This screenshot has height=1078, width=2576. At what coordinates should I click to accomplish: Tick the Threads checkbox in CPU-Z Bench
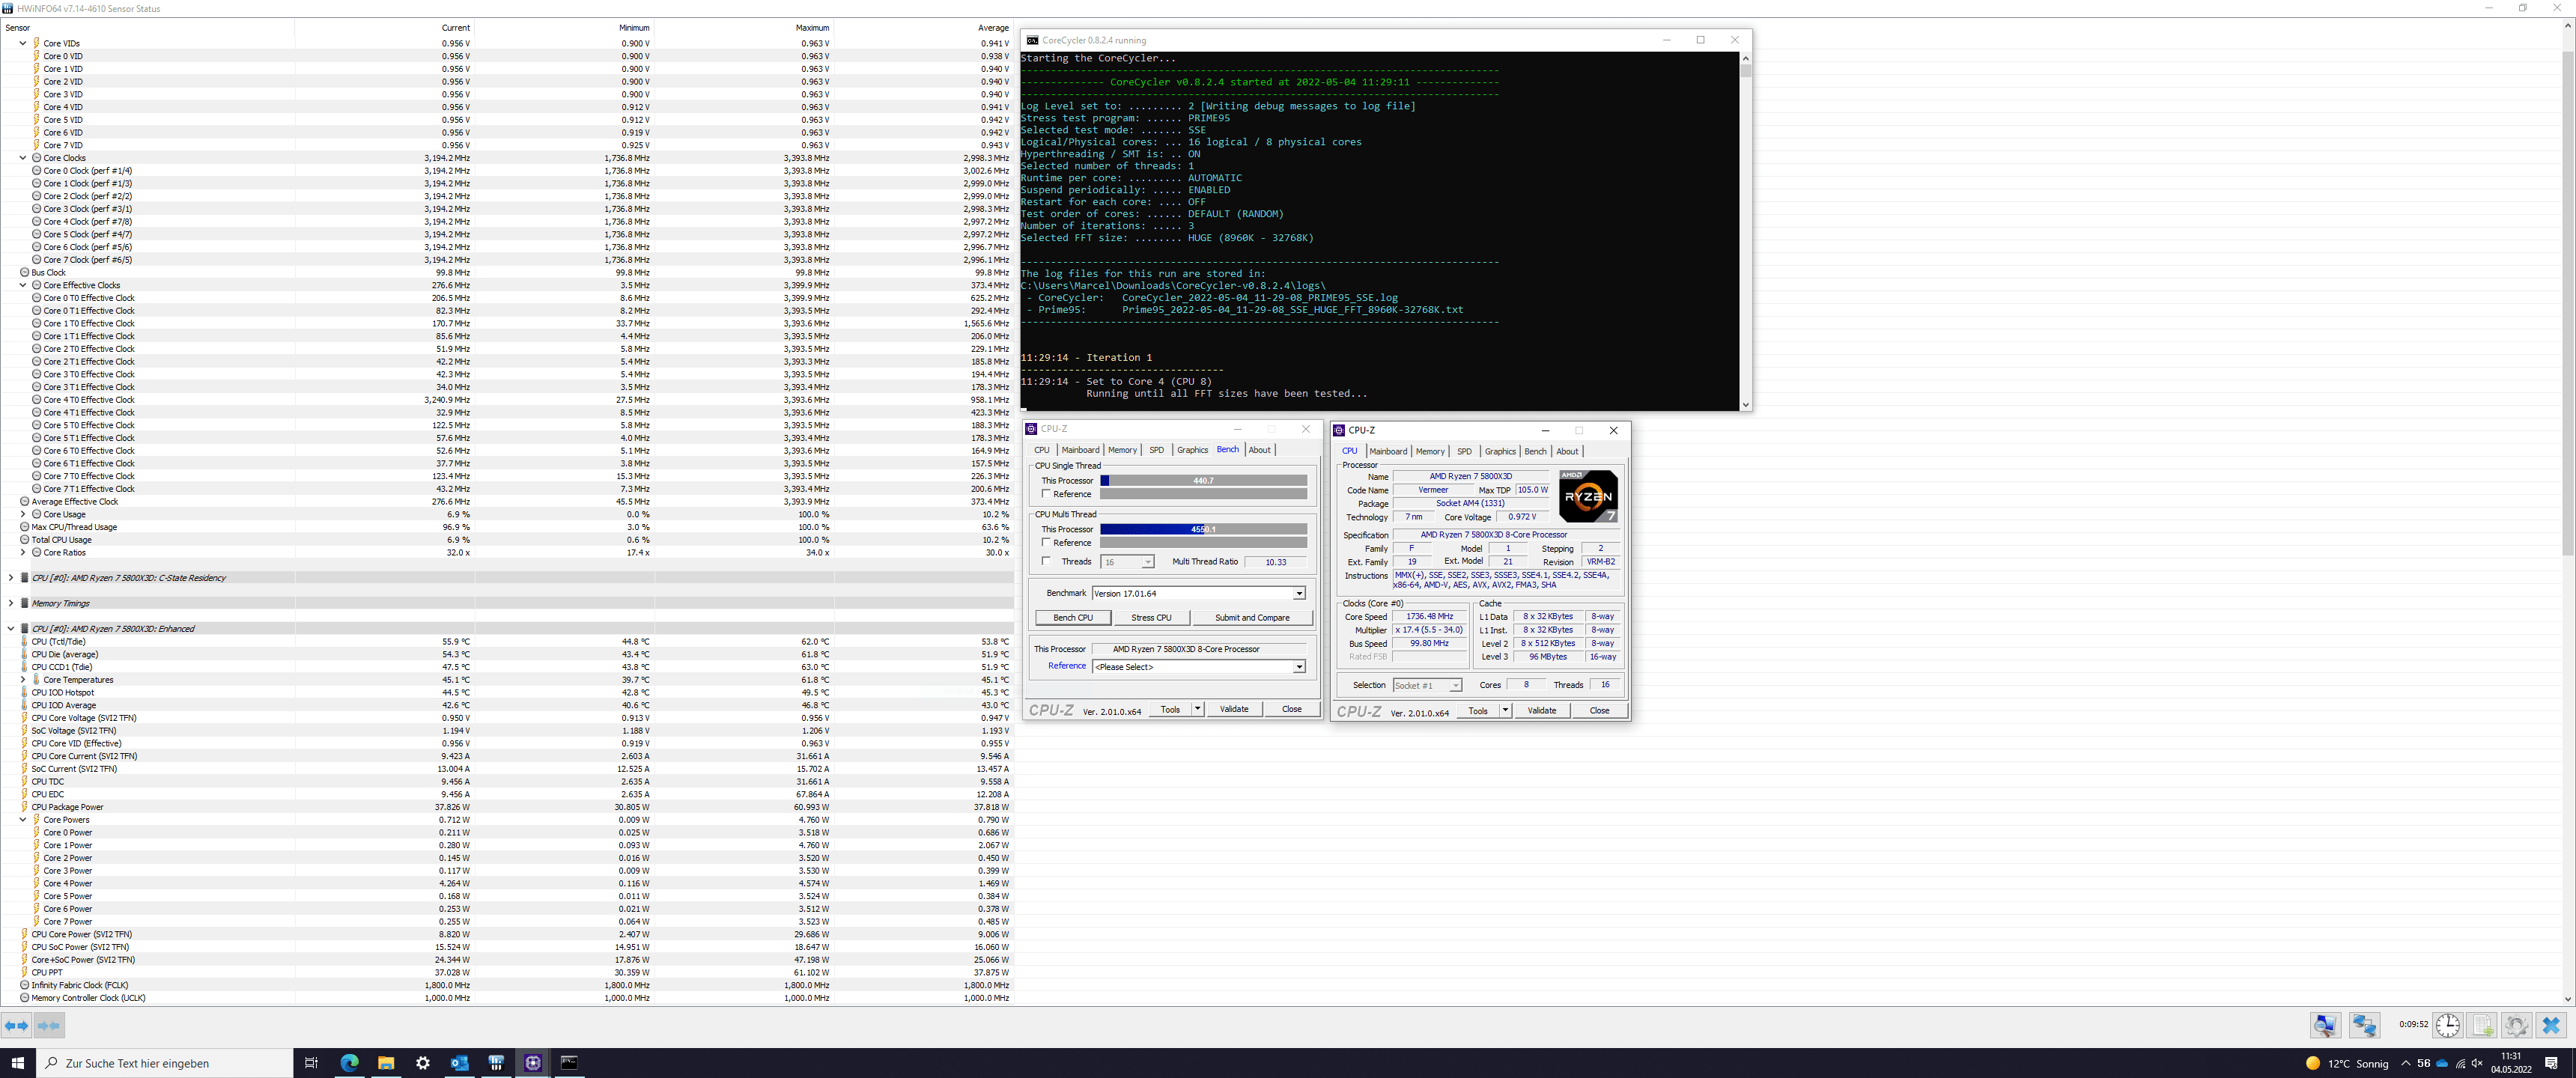tap(1046, 561)
